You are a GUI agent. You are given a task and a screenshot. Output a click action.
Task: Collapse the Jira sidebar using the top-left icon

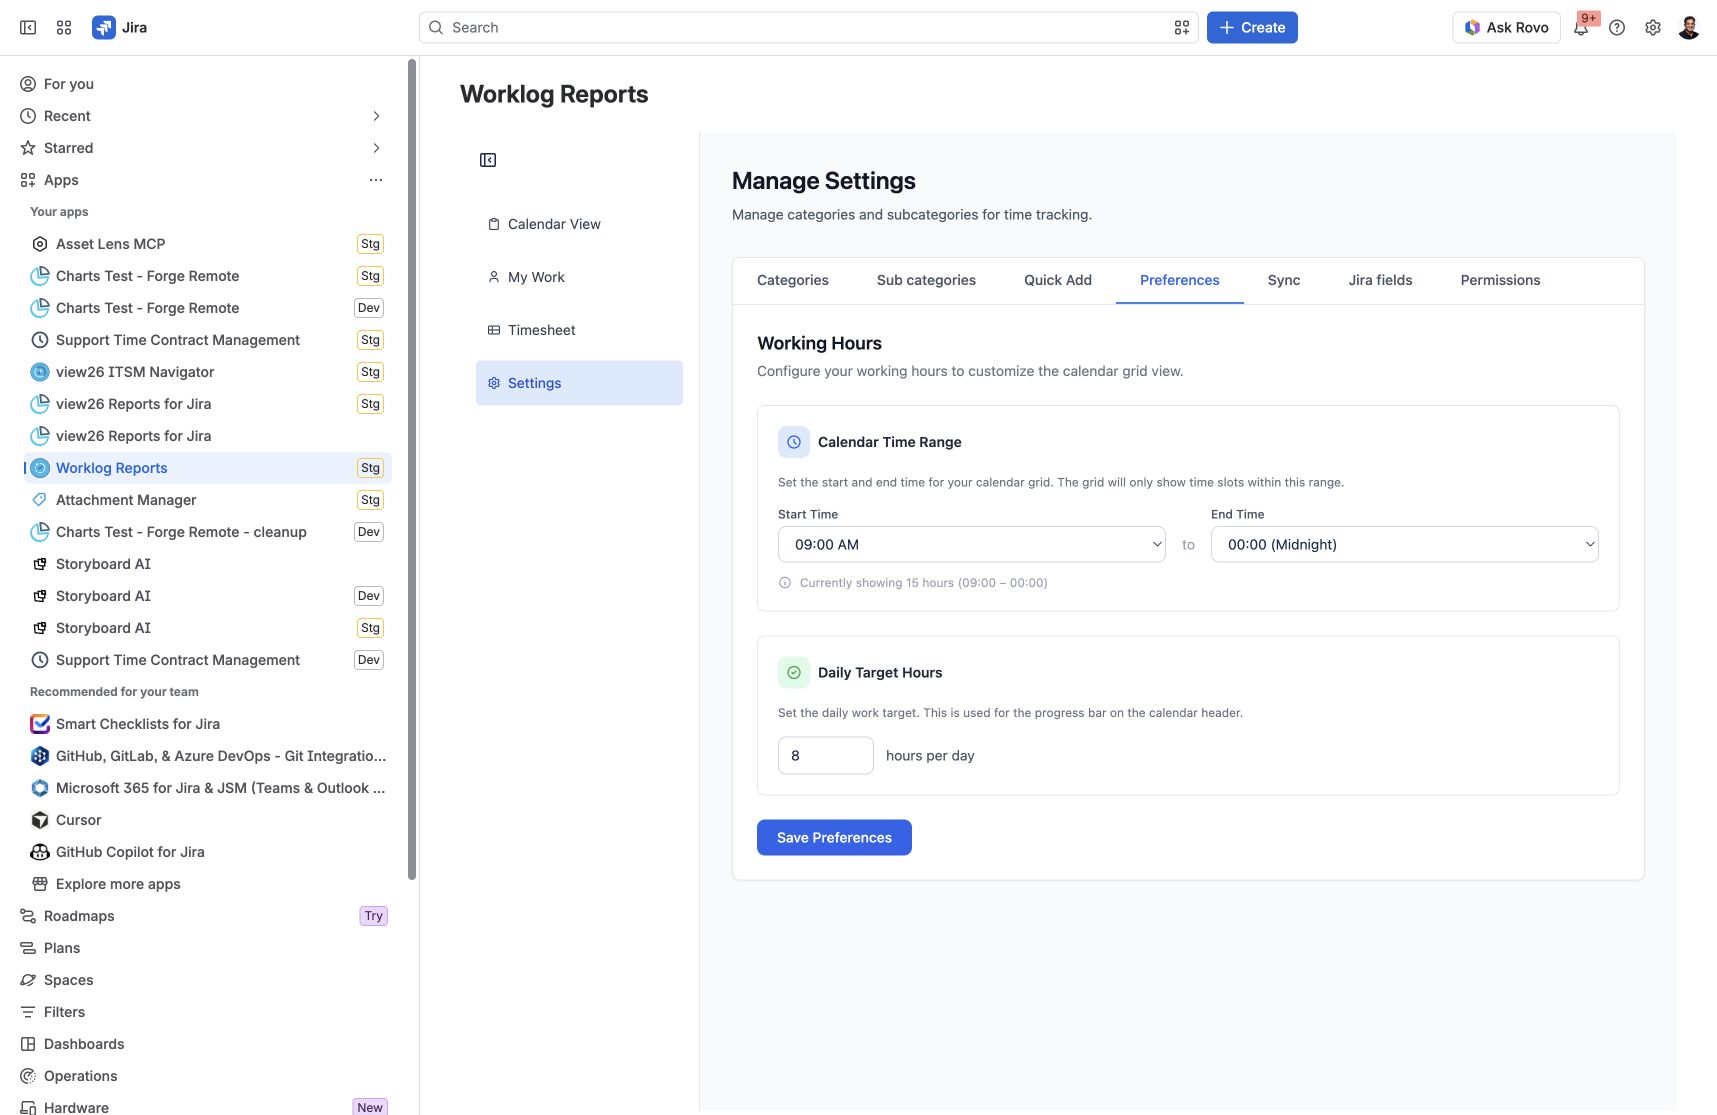[x=28, y=28]
